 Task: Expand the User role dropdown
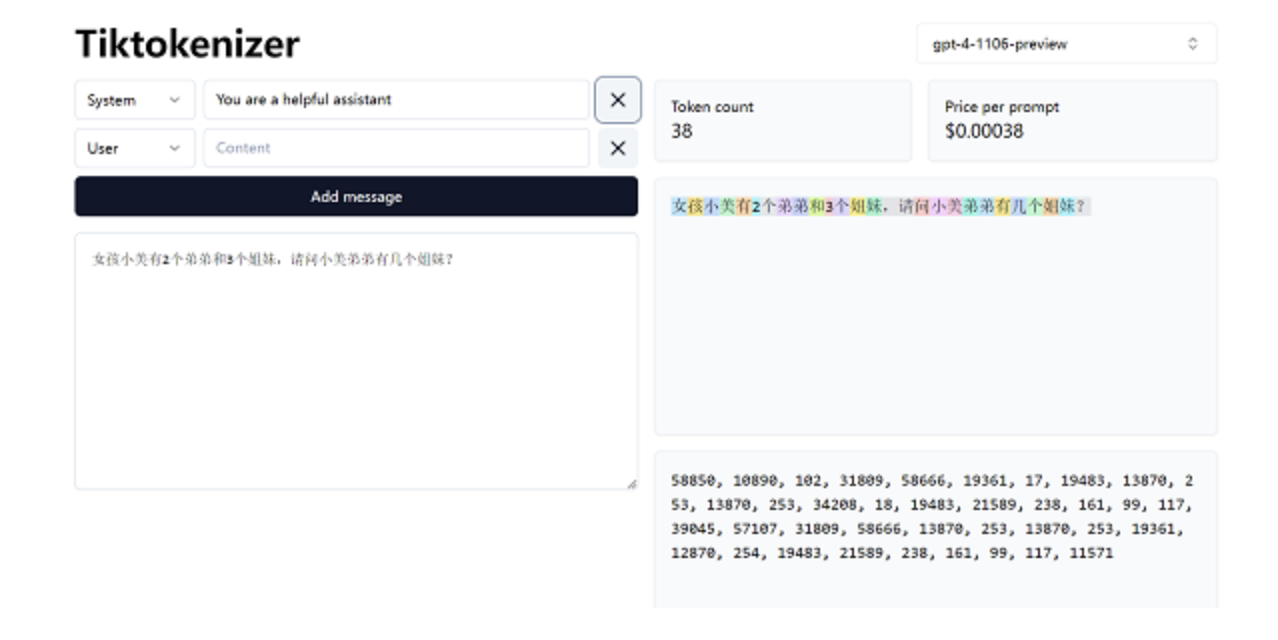[x=134, y=148]
